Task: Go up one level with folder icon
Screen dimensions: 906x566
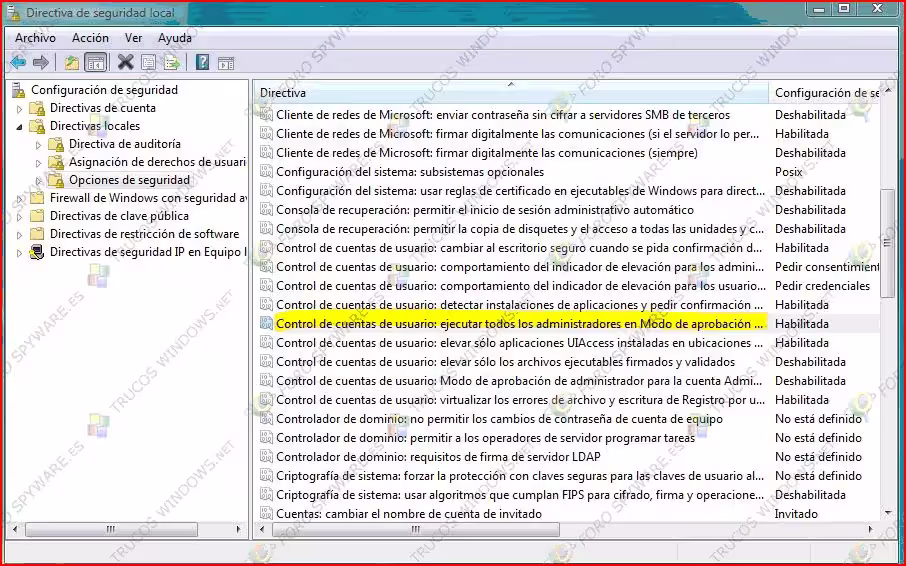Action: pyautogui.click(x=72, y=62)
